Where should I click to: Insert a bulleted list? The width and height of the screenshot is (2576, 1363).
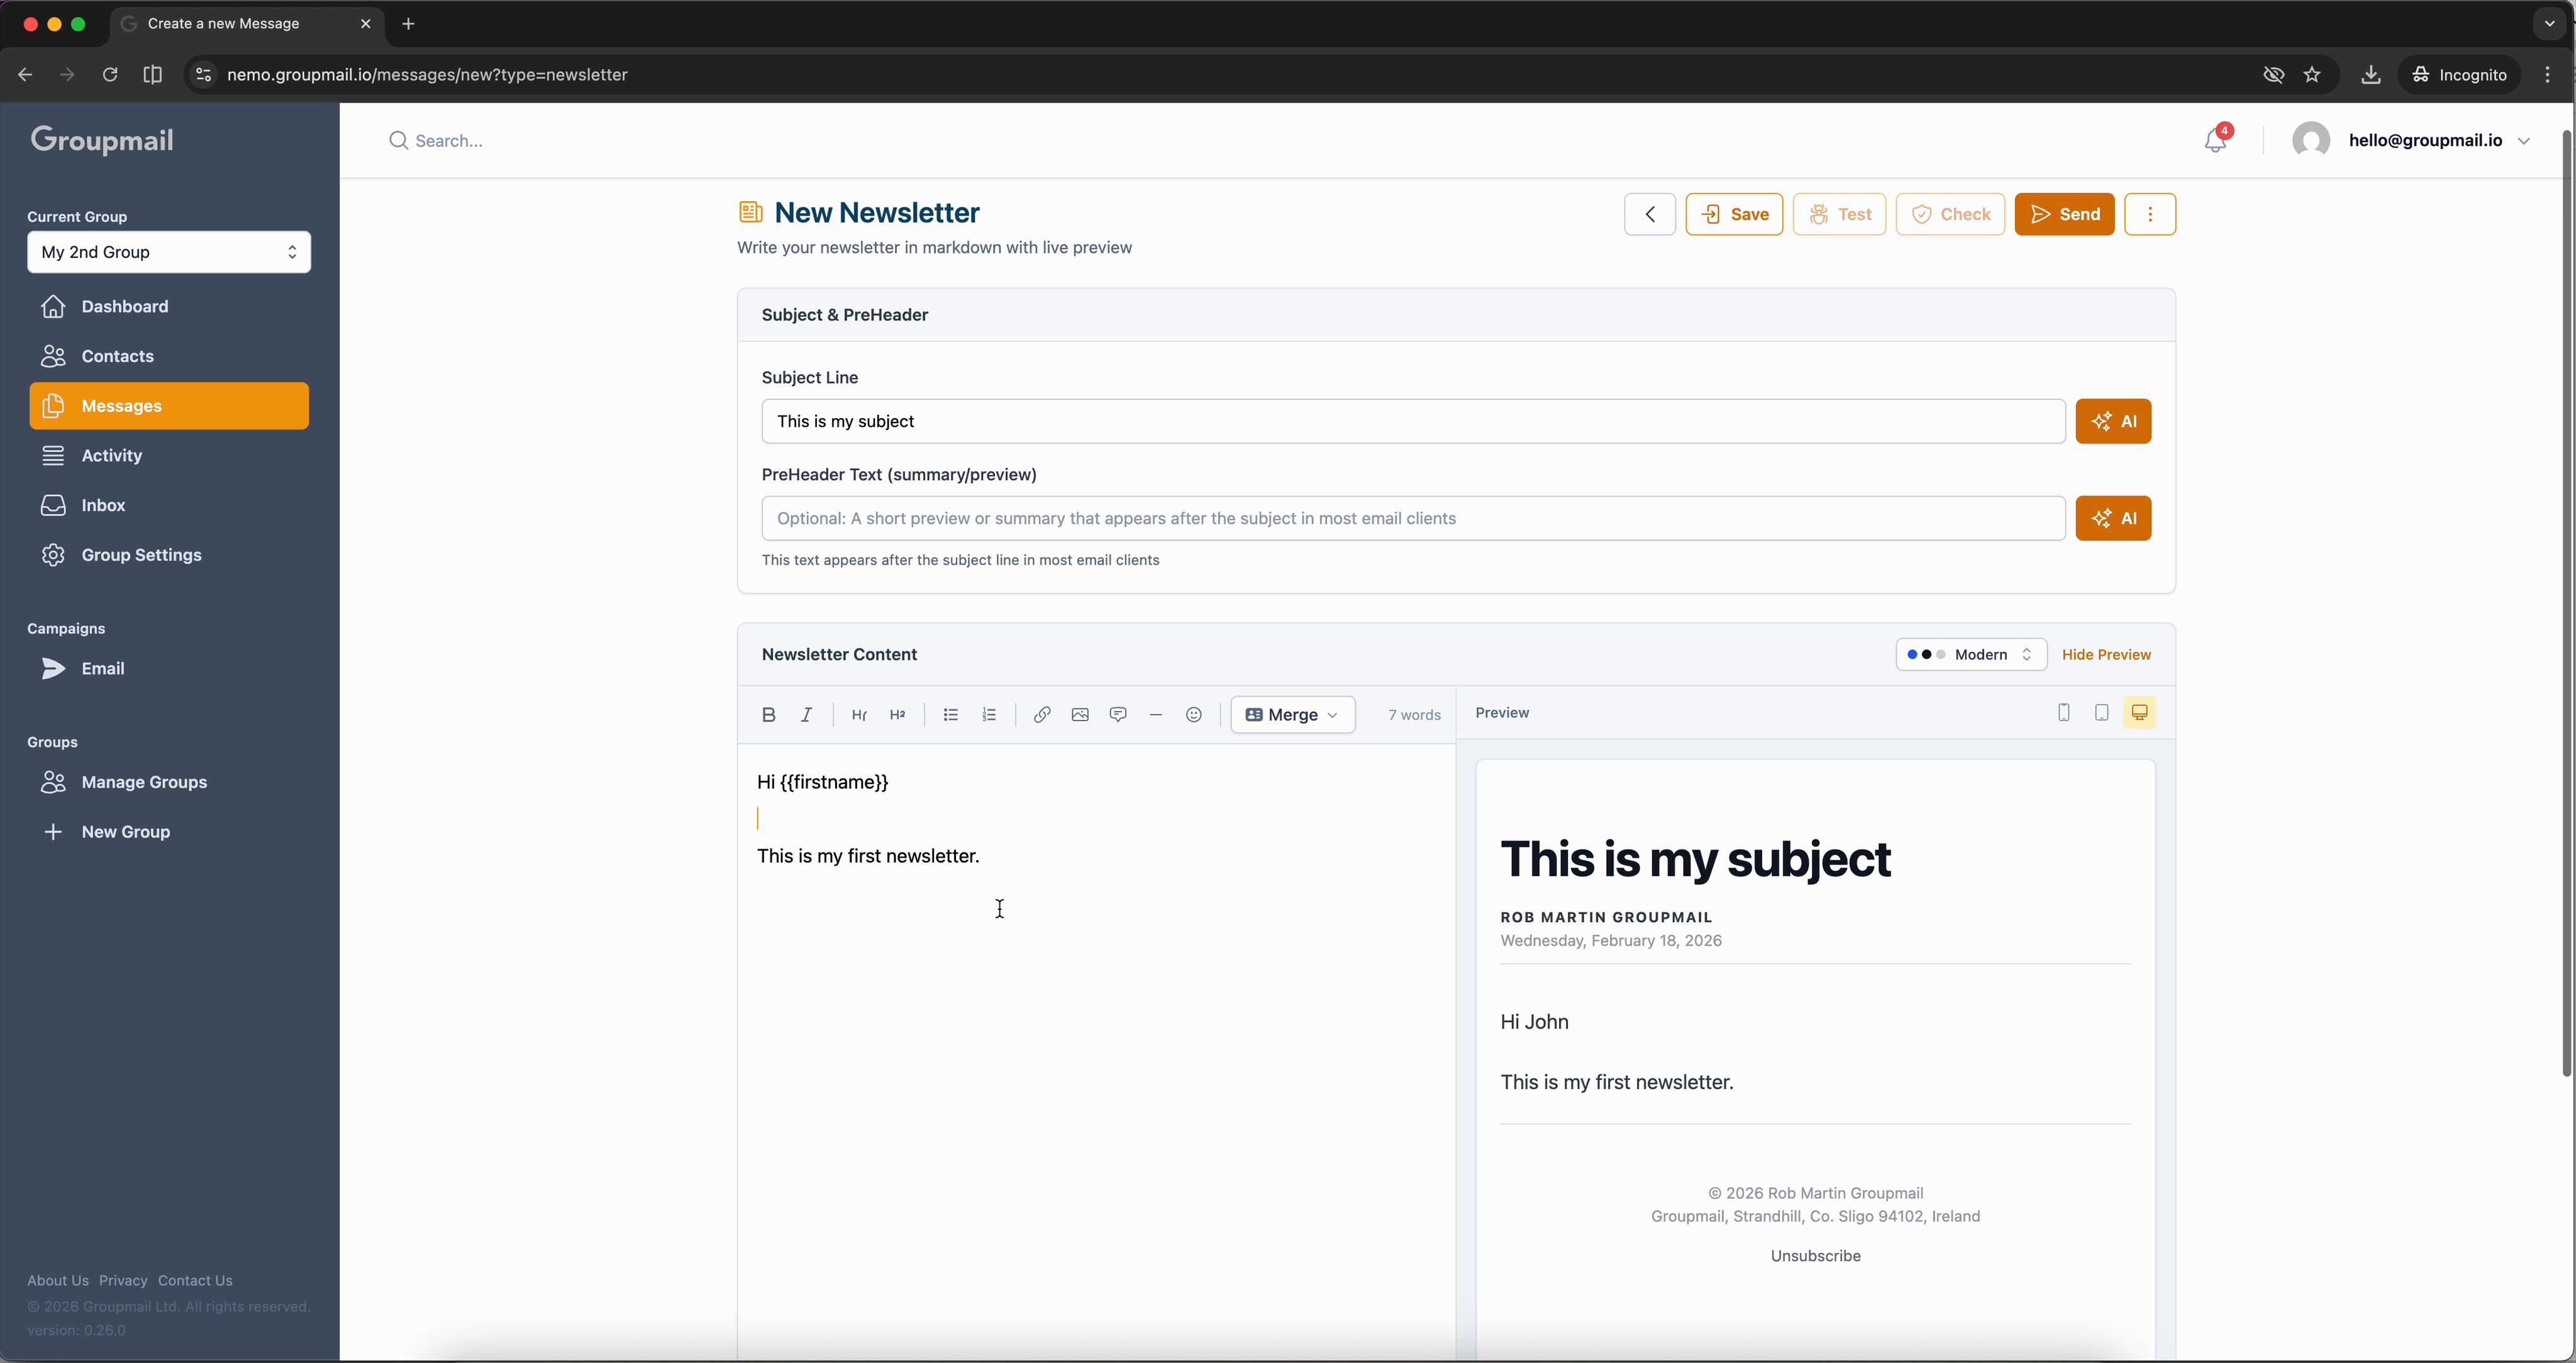point(950,714)
